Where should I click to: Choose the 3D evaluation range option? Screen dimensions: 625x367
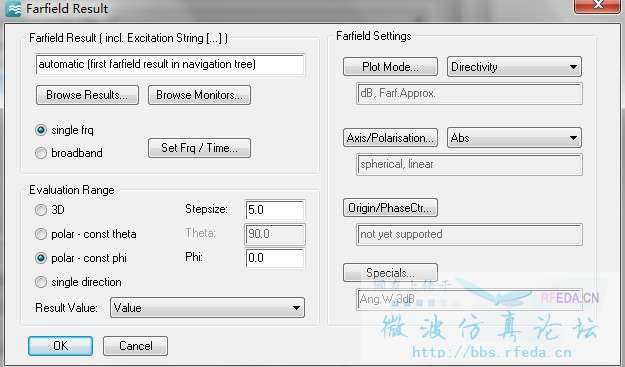click(41, 210)
